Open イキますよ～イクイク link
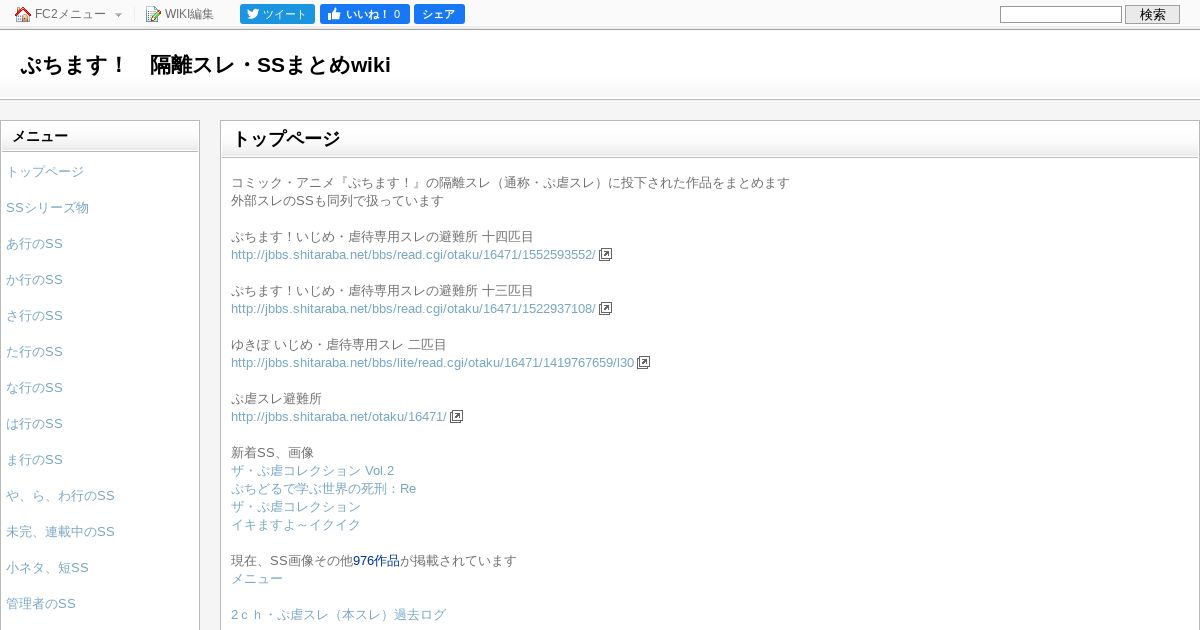The height and width of the screenshot is (630, 1200). 296,525
